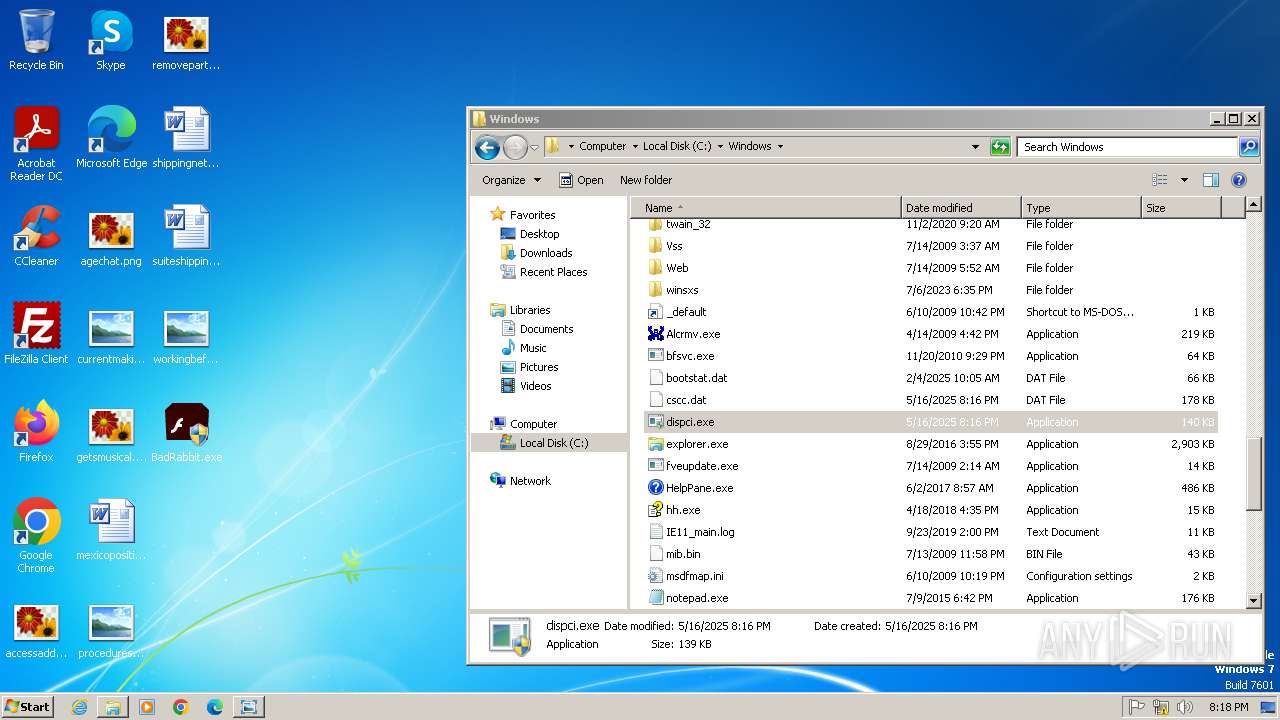Select the mexicopositi Word document icon
The height and width of the screenshot is (720, 1280).
tap(111, 530)
